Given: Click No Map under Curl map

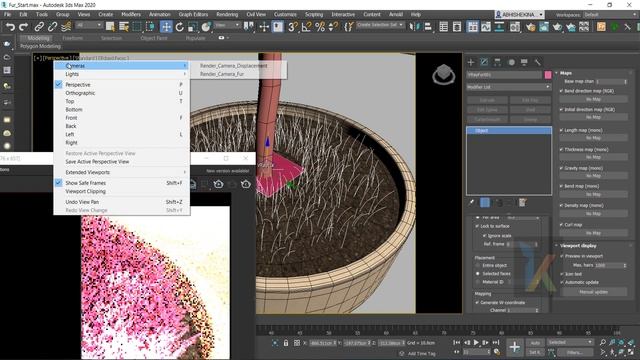Looking at the screenshot, I should pos(593,233).
